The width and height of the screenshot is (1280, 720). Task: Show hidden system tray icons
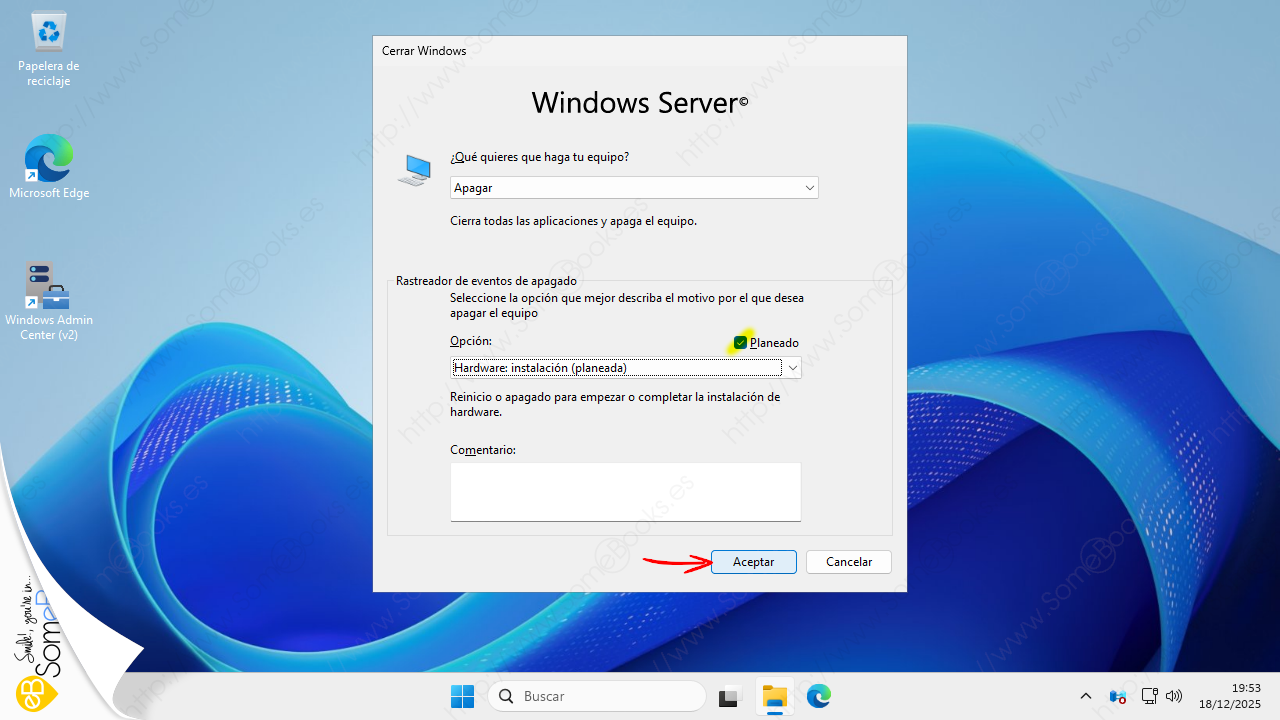click(1086, 696)
